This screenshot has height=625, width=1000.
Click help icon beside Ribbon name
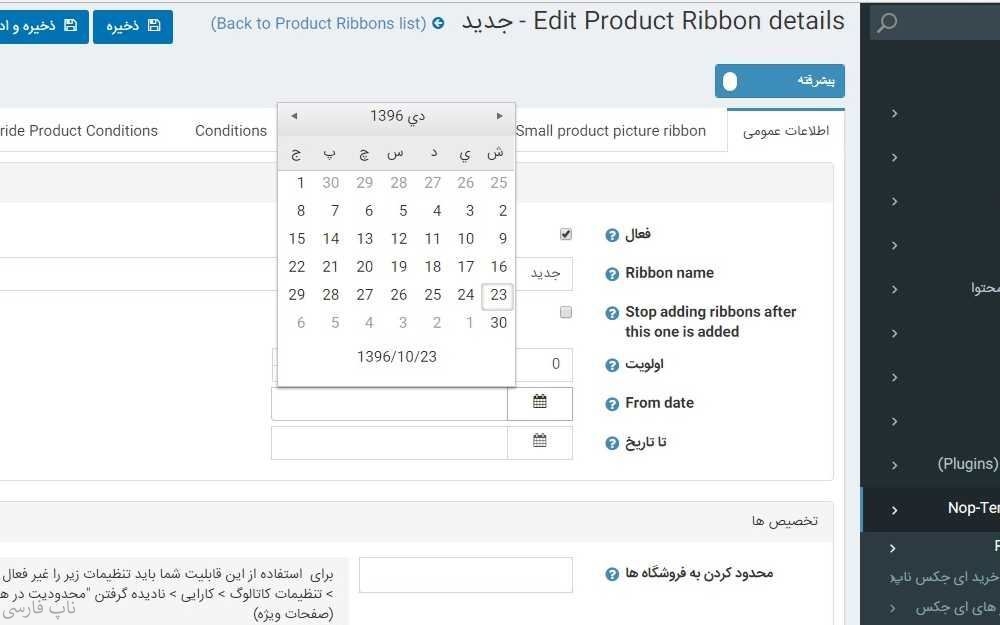[x=612, y=274]
